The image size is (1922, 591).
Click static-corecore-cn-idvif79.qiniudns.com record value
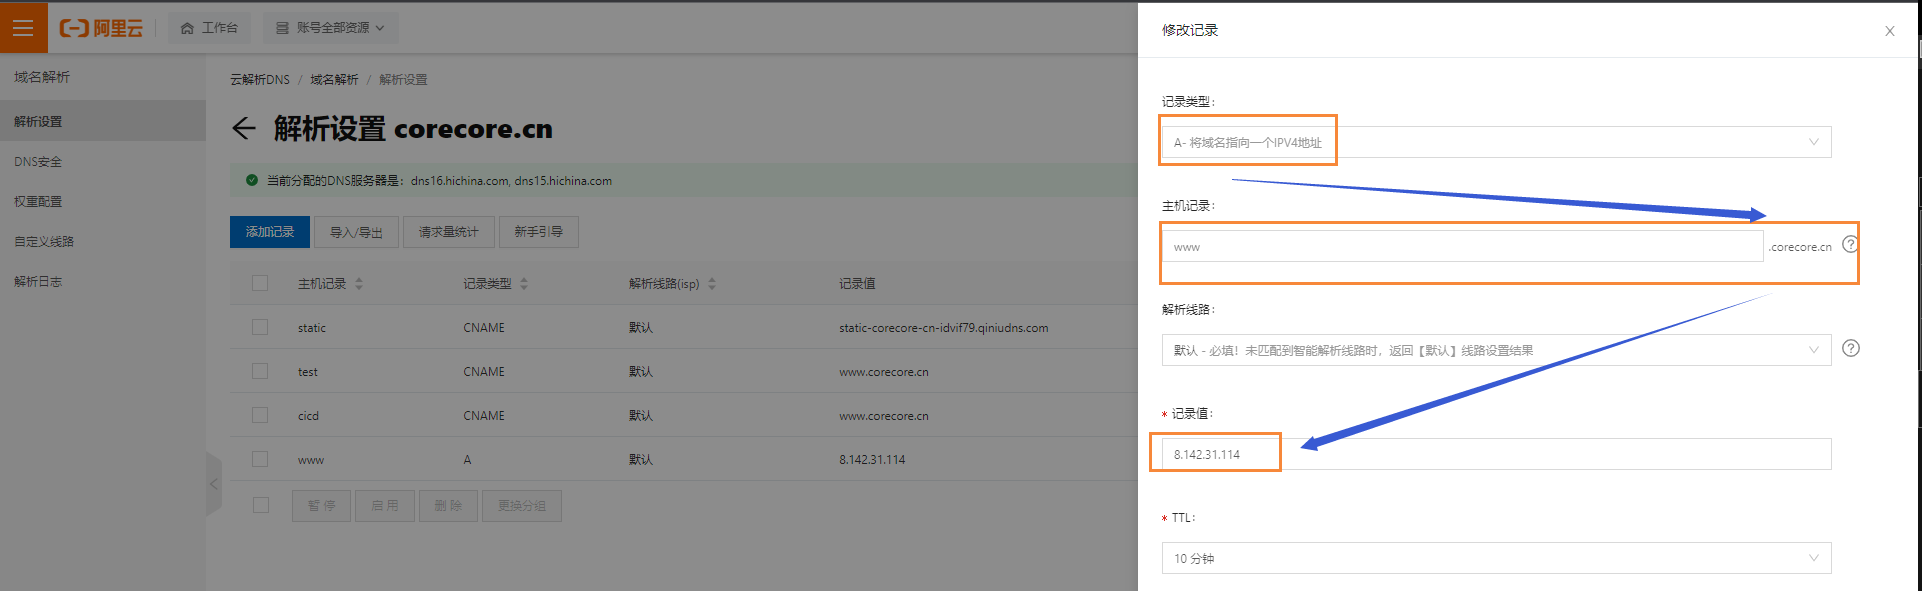pyautogui.click(x=944, y=328)
